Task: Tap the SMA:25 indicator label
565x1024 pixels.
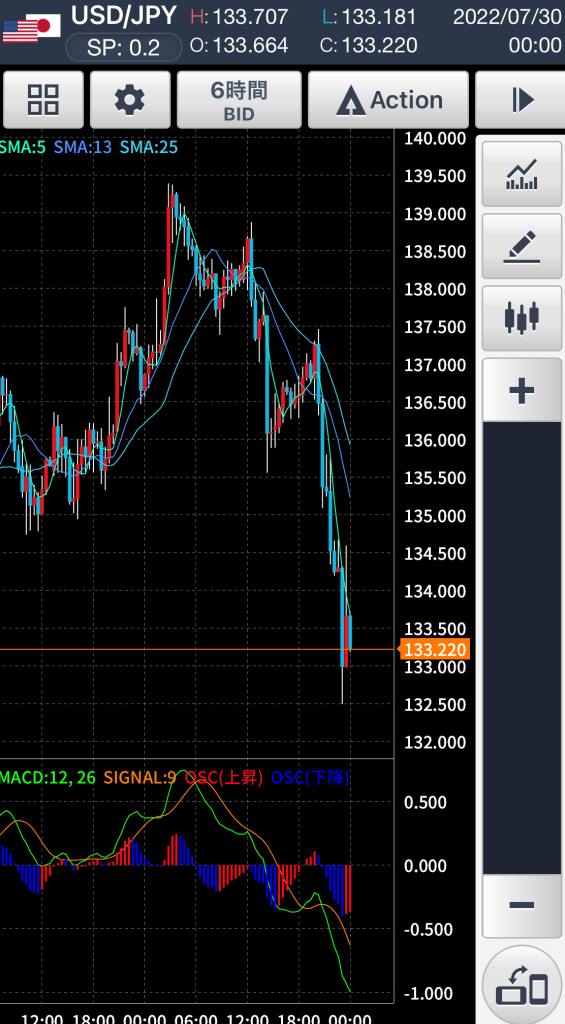Action: [148, 148]
